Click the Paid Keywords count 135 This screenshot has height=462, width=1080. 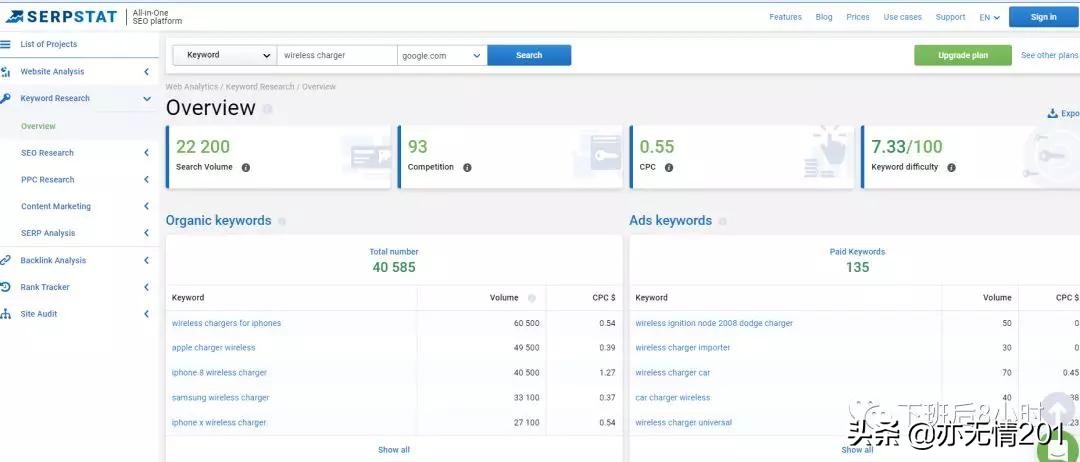(858, 267)
